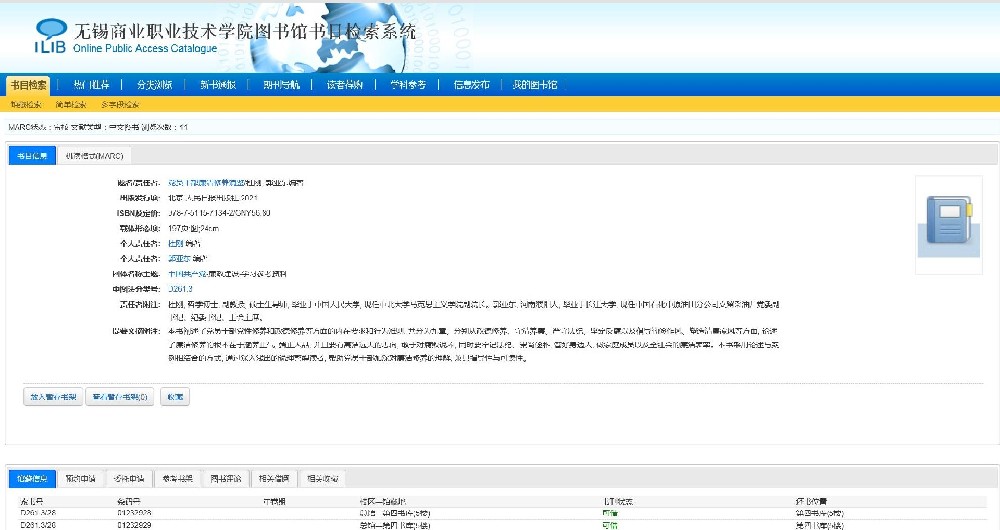This screenshot has width=1000, height=530.
Task: Open the 图书评论 tab
Action: point(227,478)
